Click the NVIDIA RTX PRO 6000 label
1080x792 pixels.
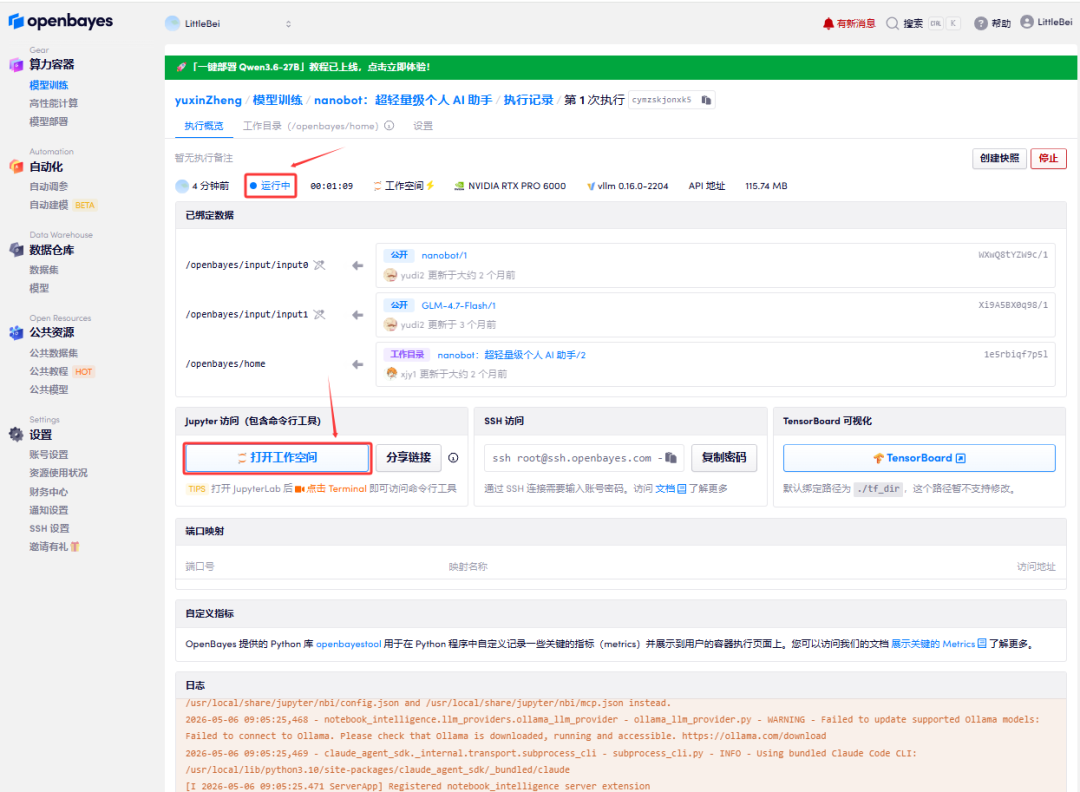click(510, 186)
